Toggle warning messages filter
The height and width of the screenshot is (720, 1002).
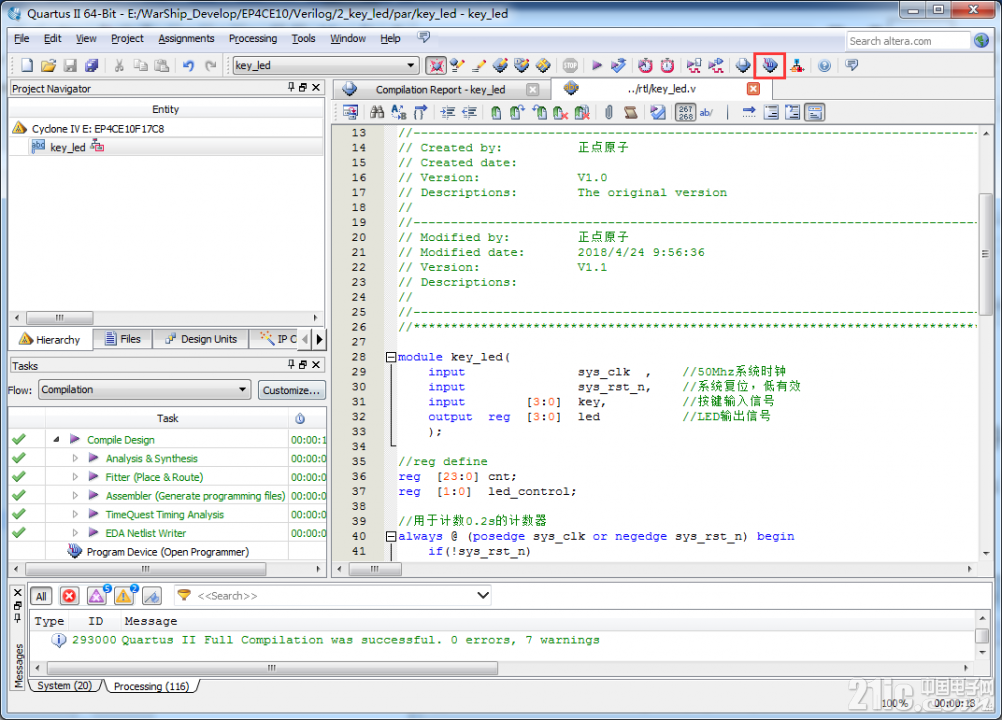point(124,596)
